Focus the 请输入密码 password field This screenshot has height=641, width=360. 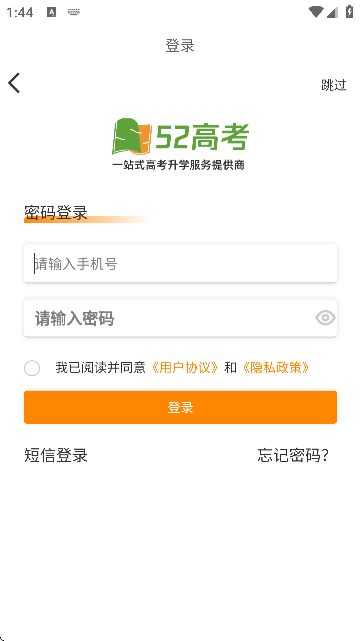180,318
